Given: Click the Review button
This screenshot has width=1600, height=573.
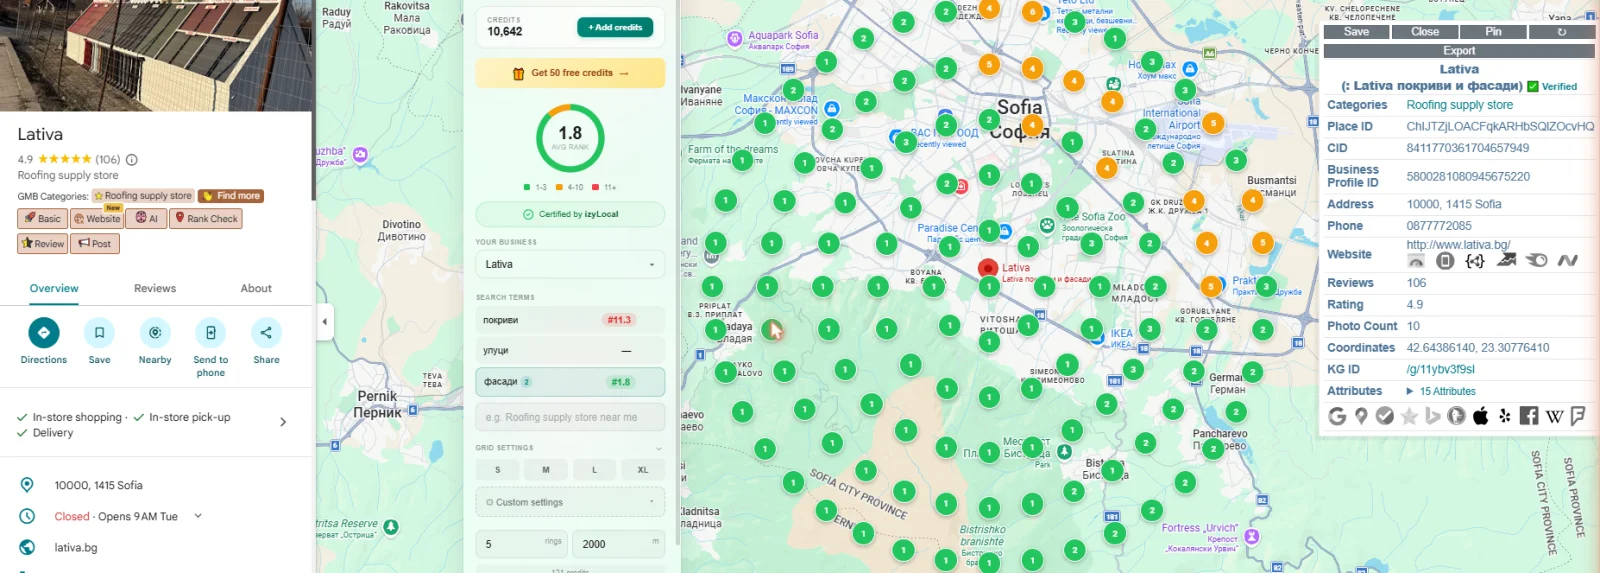Looking at the screenshot, I should point(43,243).
